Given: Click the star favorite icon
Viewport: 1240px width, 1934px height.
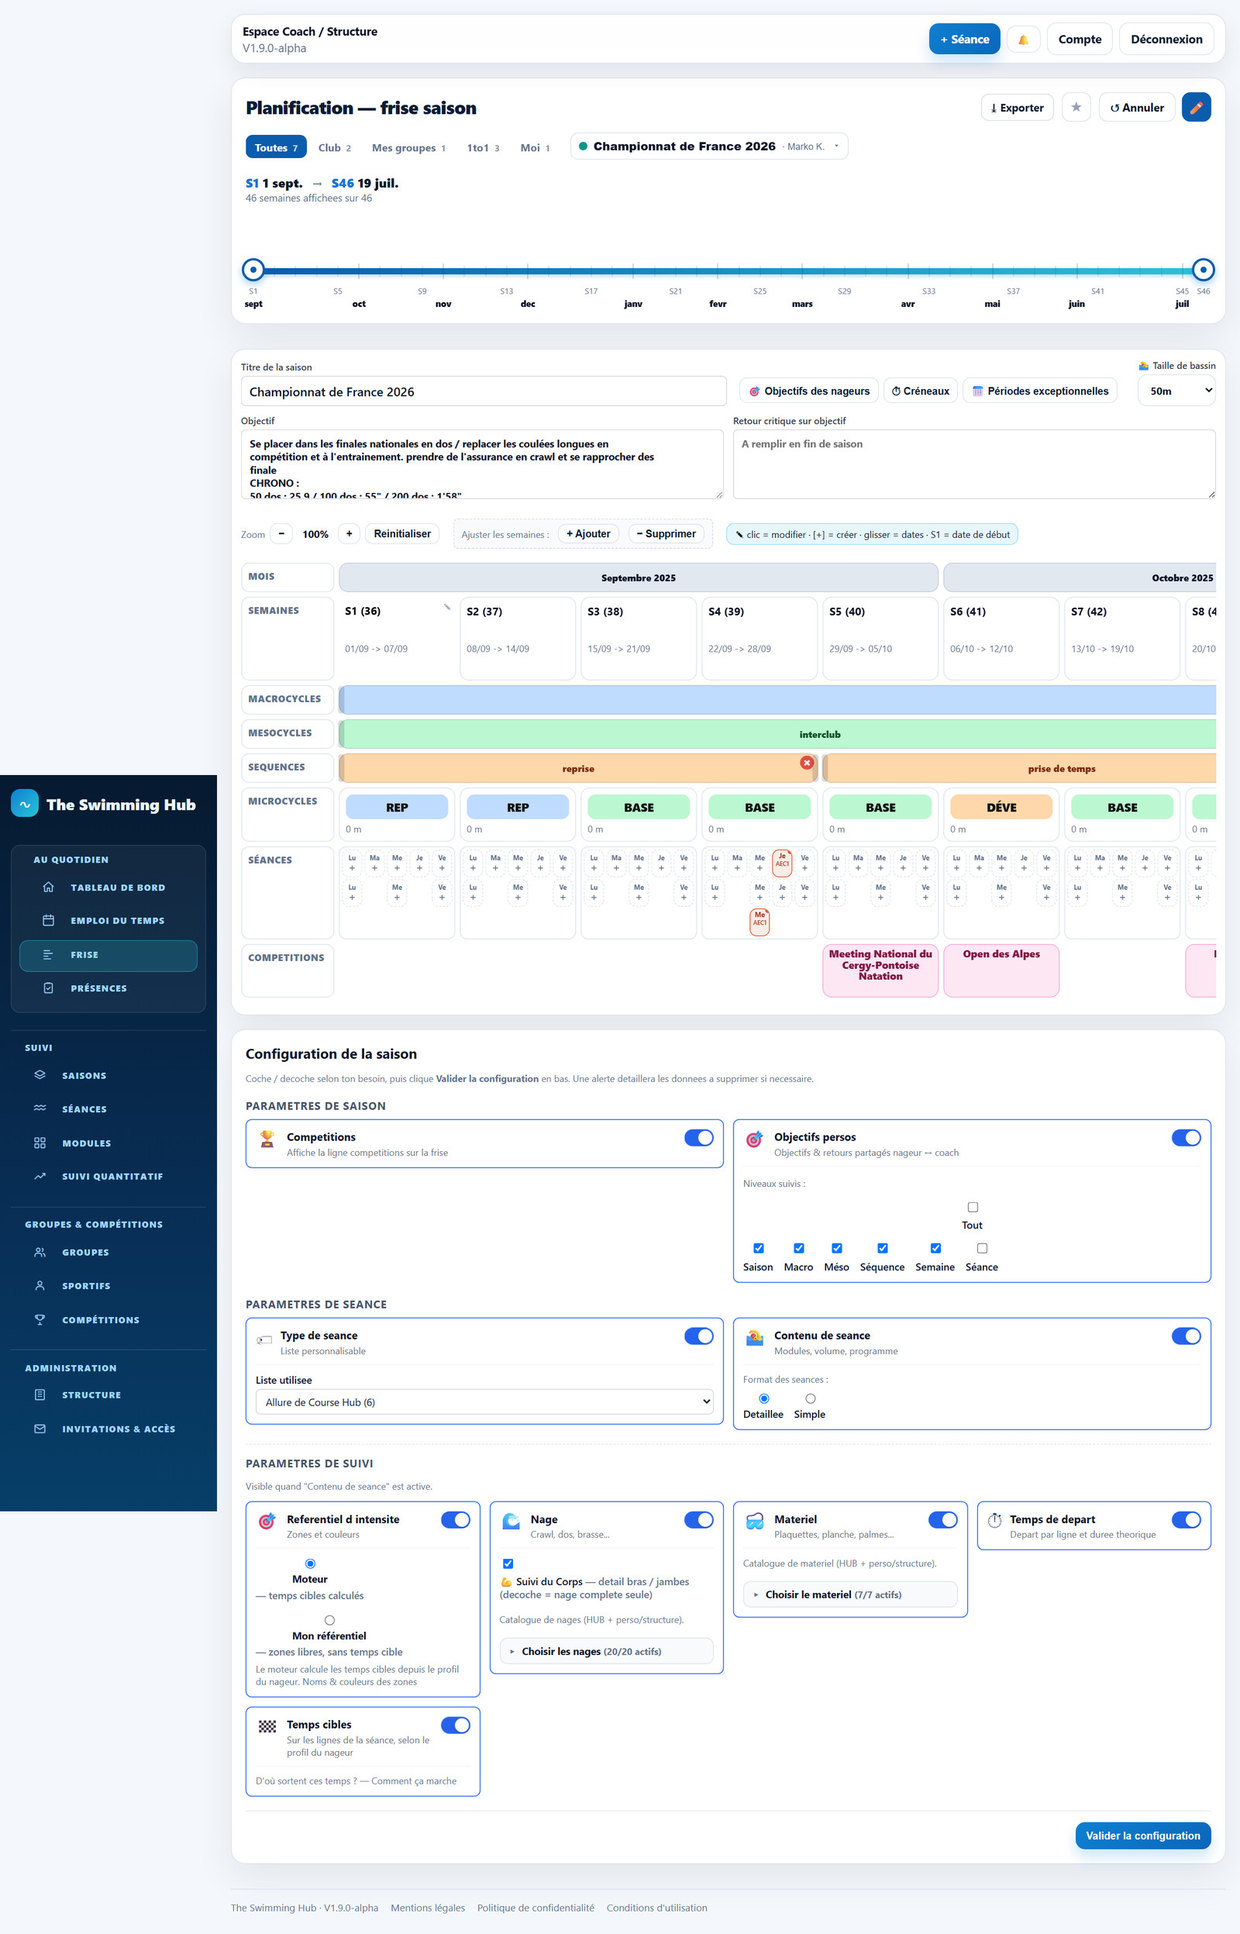Looking at the screenshot, I should click(x=1076, y=107).
